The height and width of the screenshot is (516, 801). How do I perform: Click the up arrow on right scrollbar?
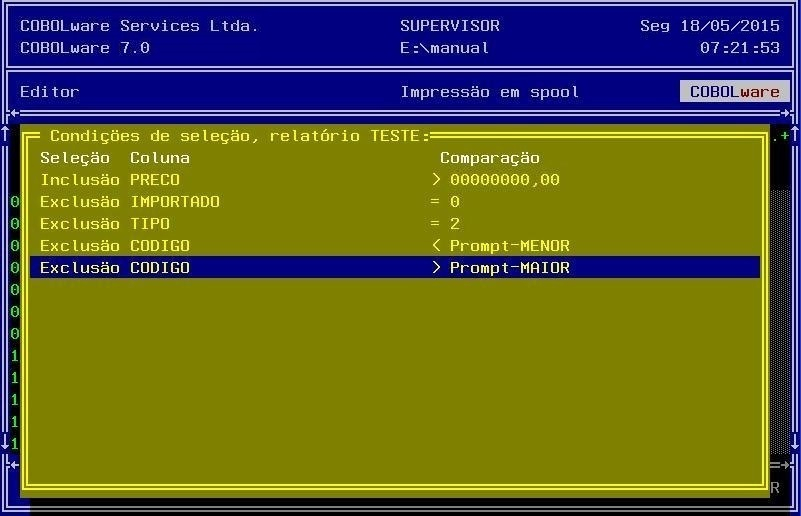pos(795,135)
